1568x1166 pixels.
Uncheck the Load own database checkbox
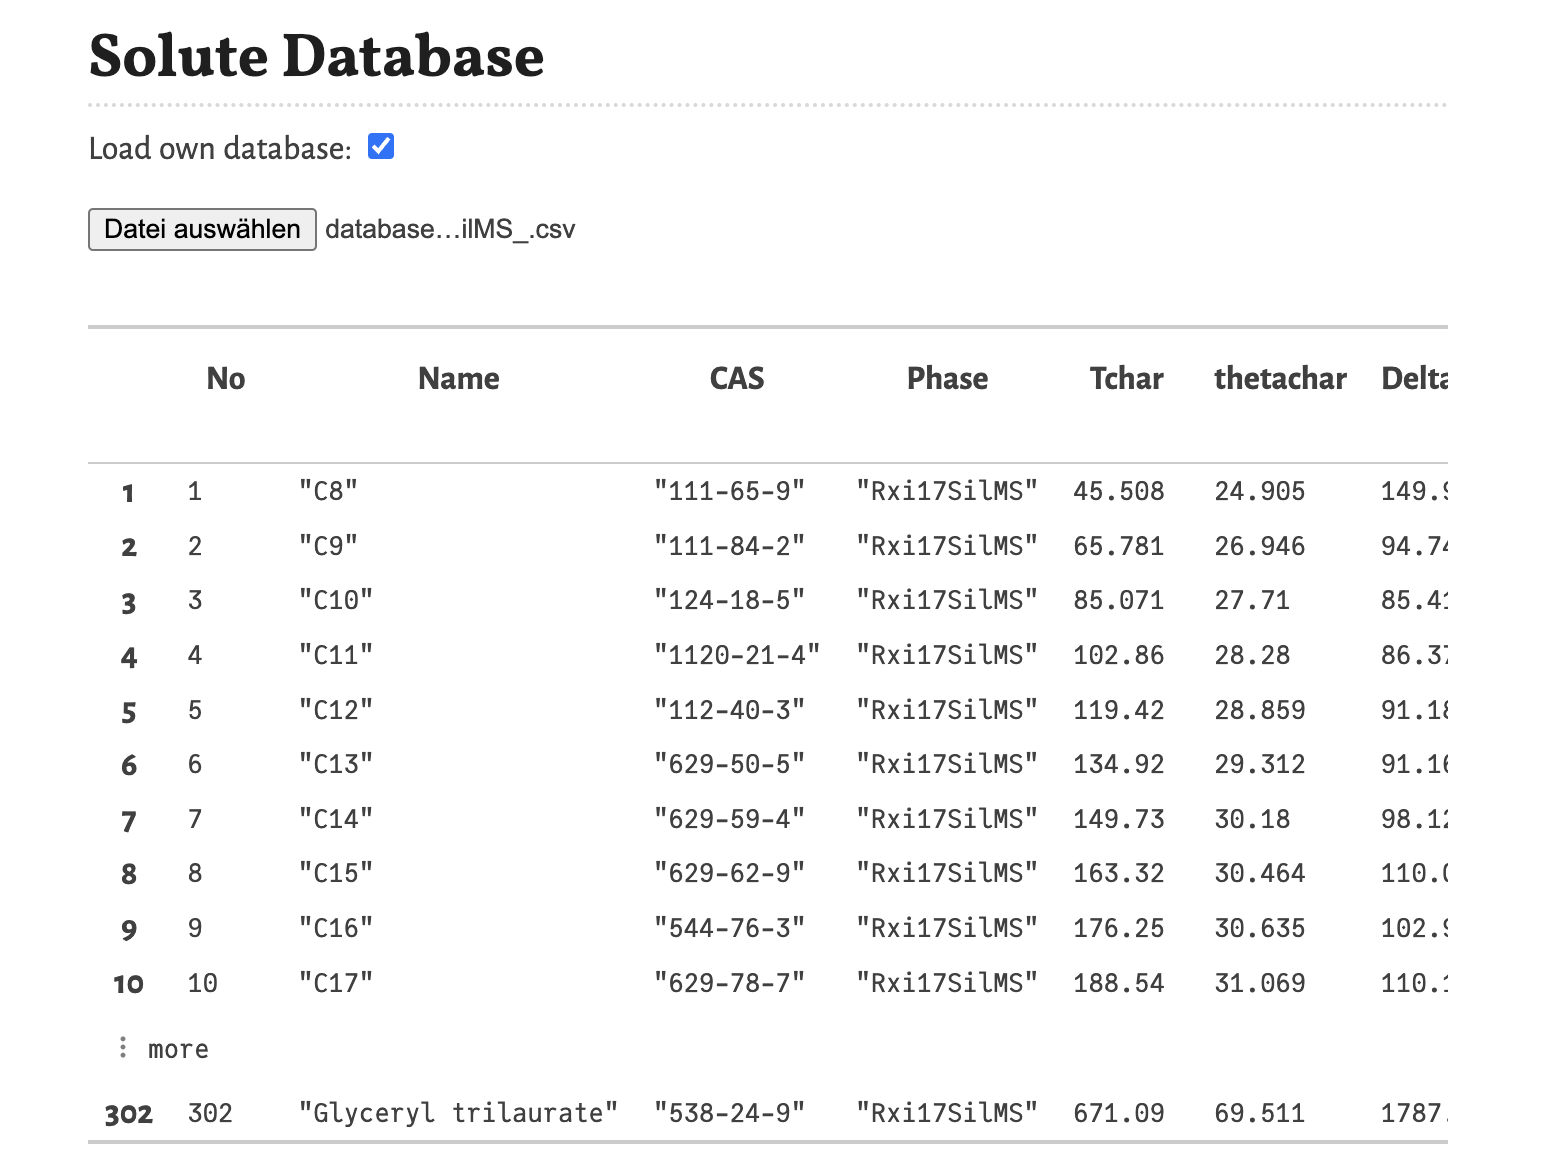coord(381,147)
